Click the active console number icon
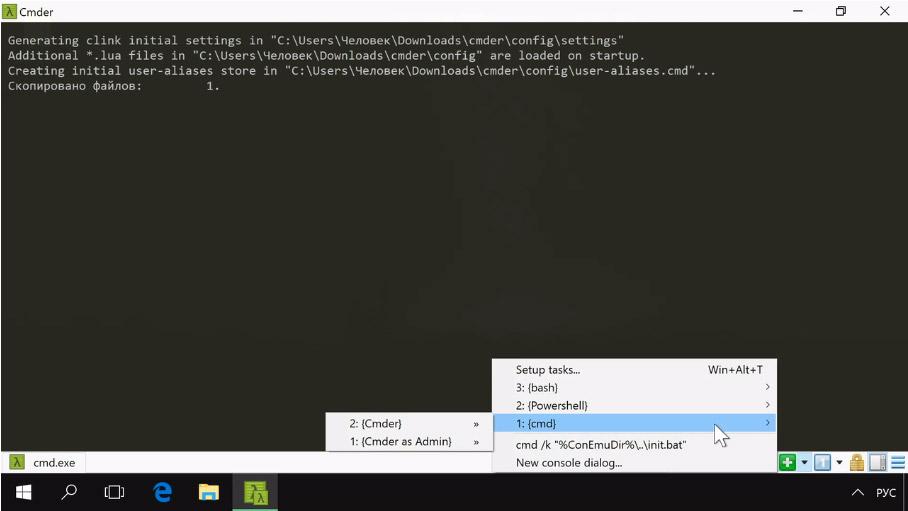Viewport: 908px width, 511px height. (822, 462)
